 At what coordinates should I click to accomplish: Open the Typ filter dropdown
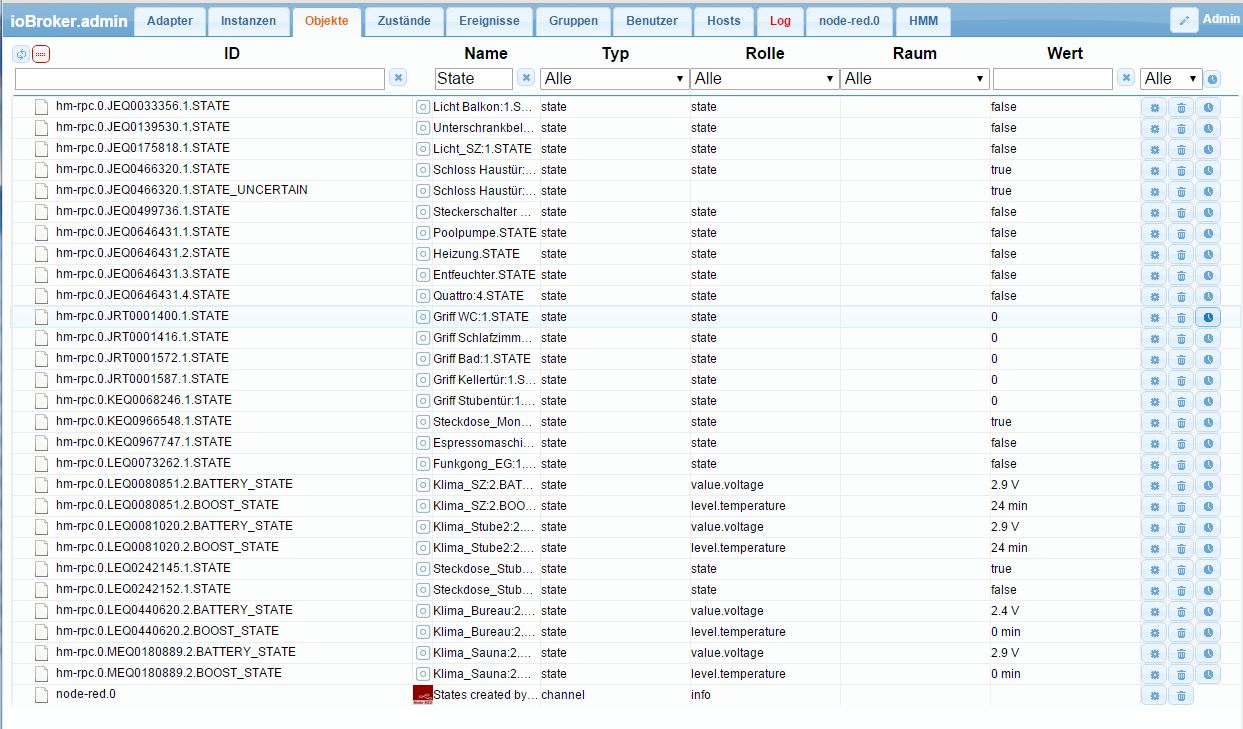[615, 78]
